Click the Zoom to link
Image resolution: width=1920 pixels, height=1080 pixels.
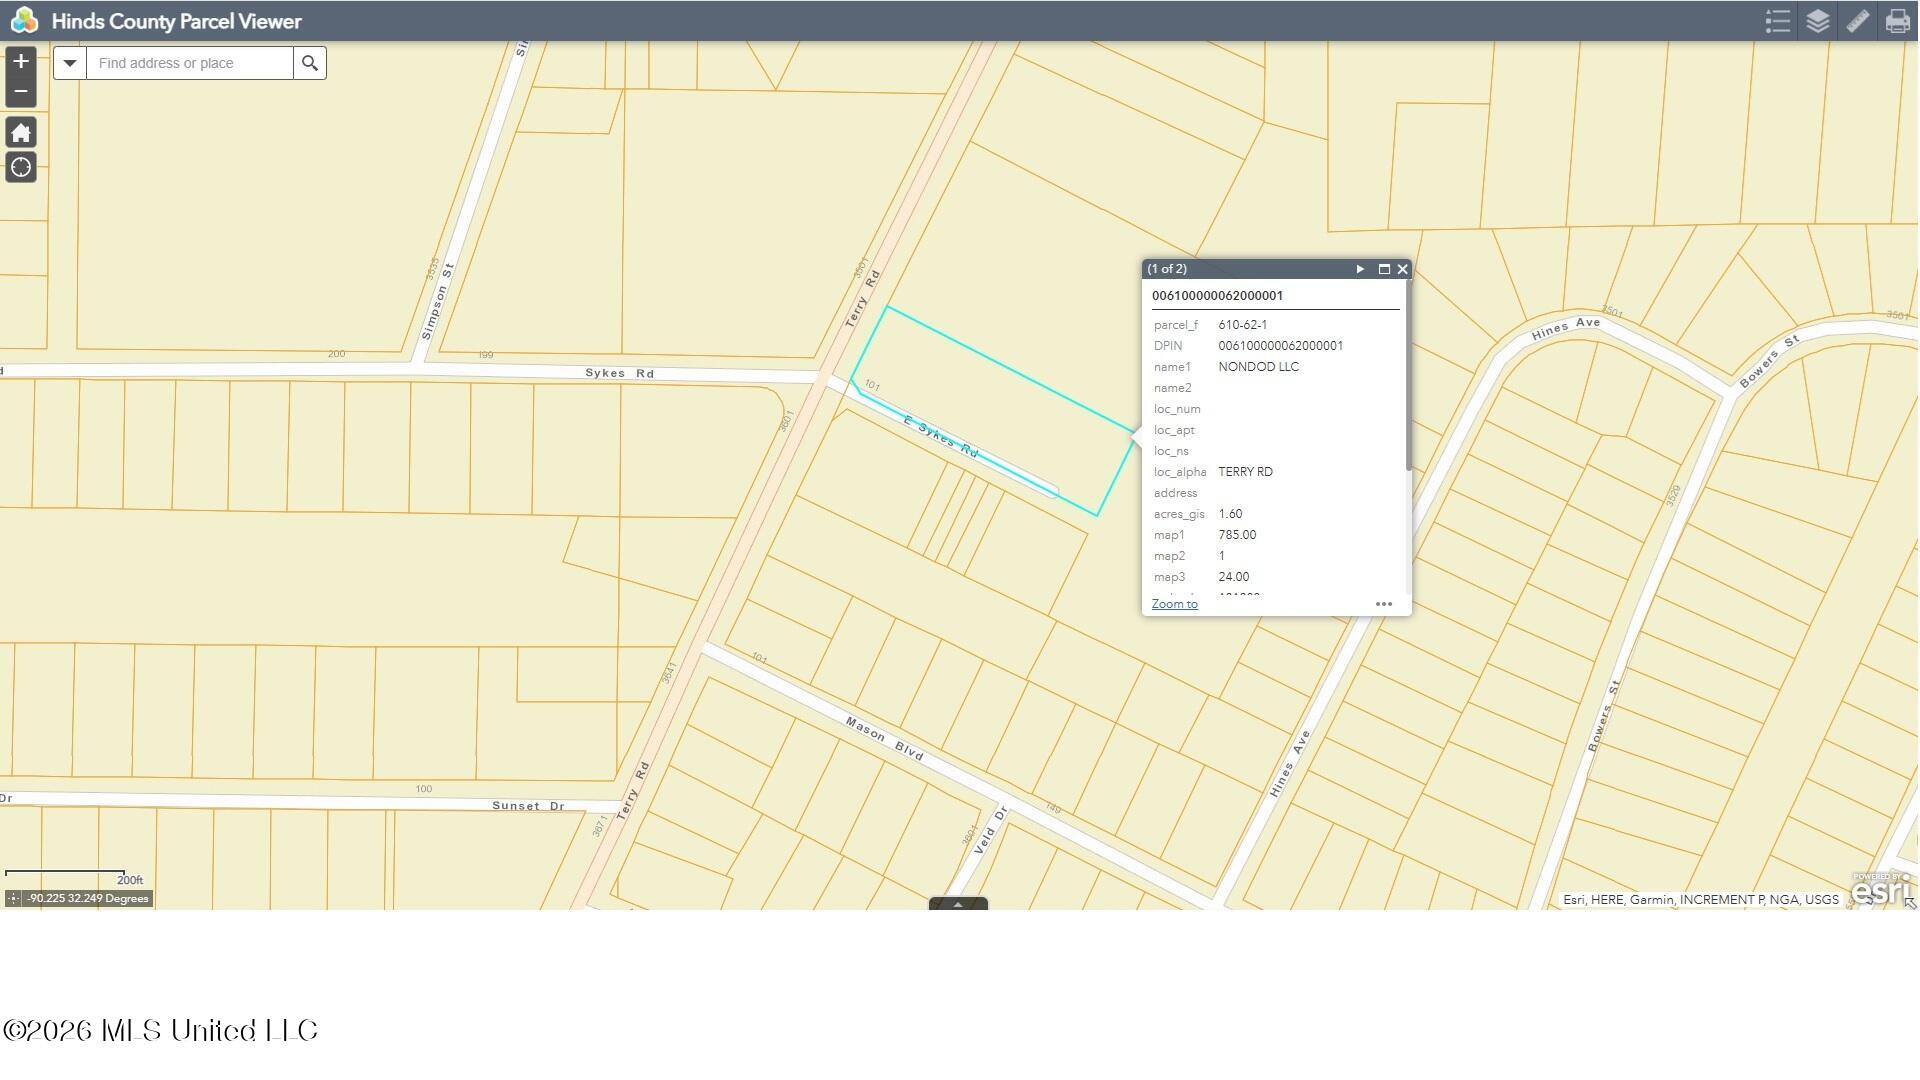coord(1174,604)
